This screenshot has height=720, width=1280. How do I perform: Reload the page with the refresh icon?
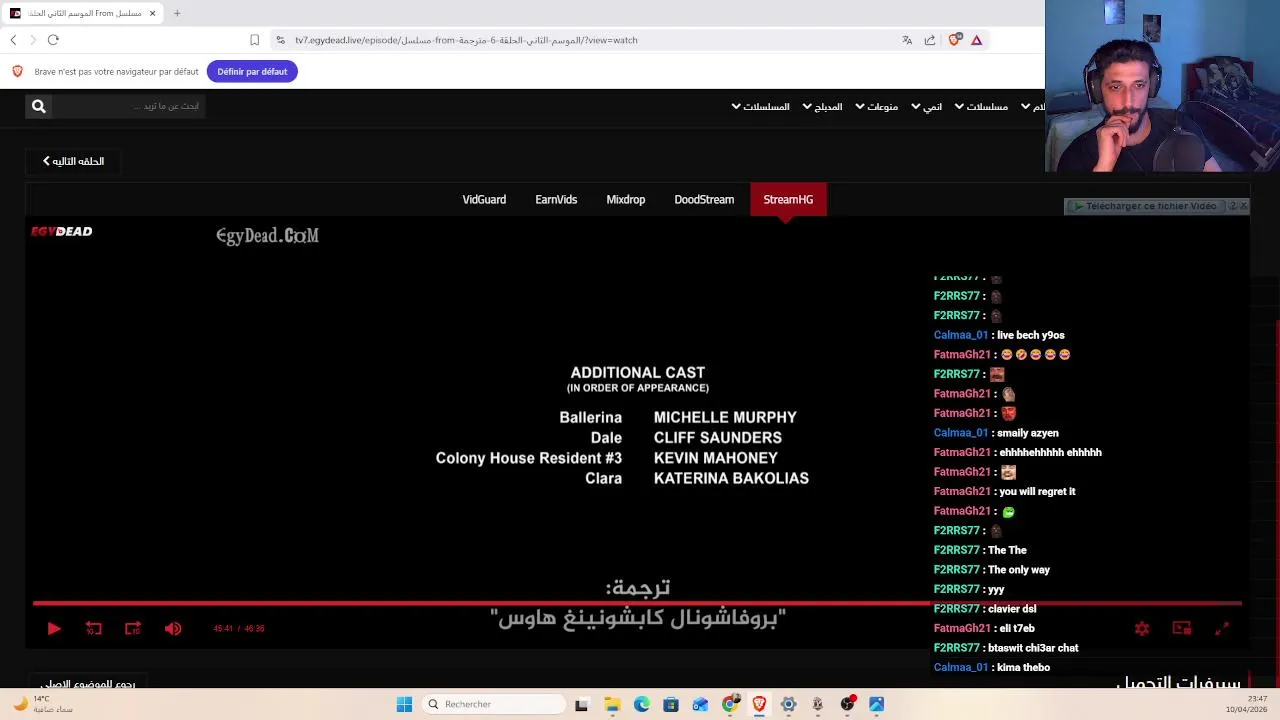coord(53,40)
